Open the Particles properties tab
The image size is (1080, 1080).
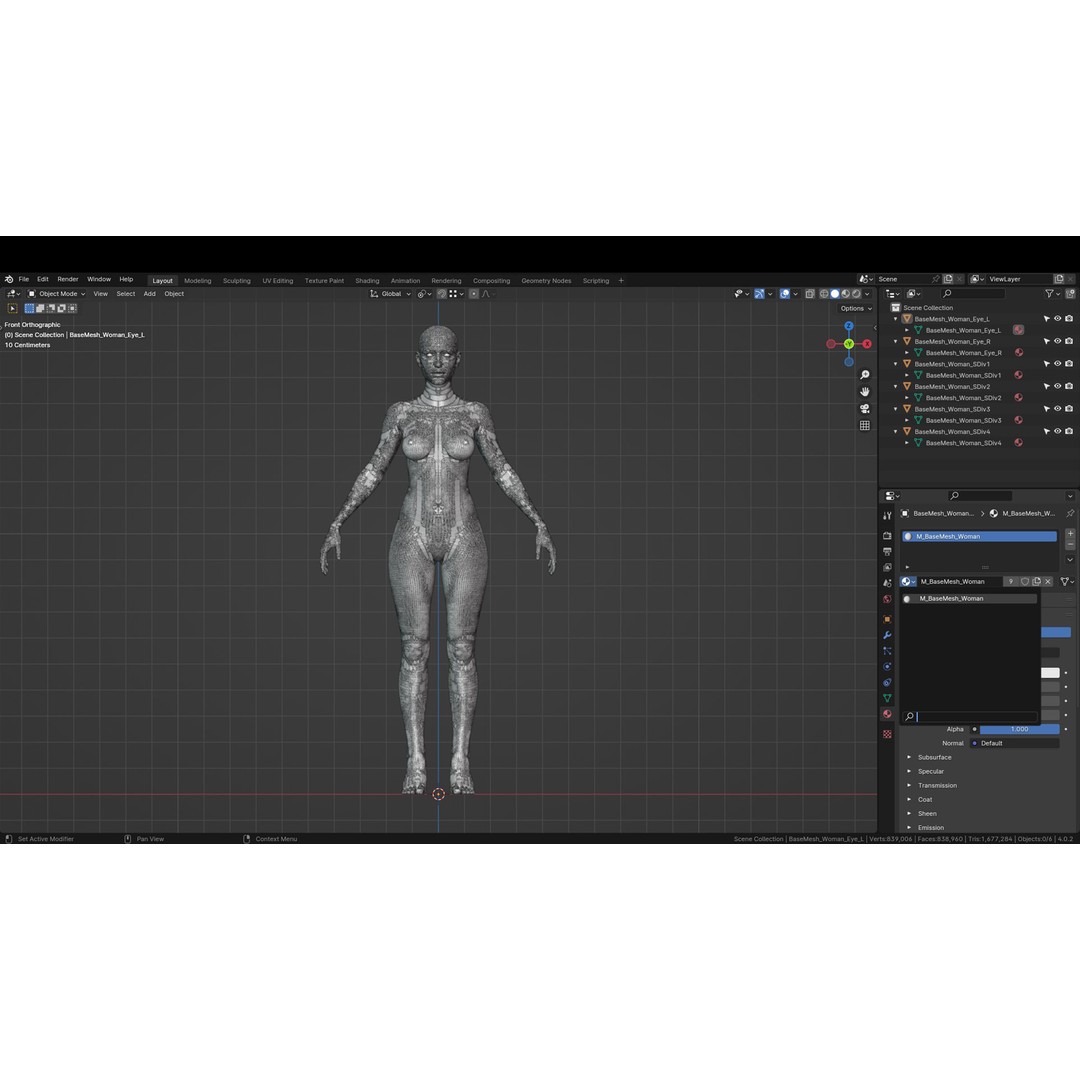(887, 650)
